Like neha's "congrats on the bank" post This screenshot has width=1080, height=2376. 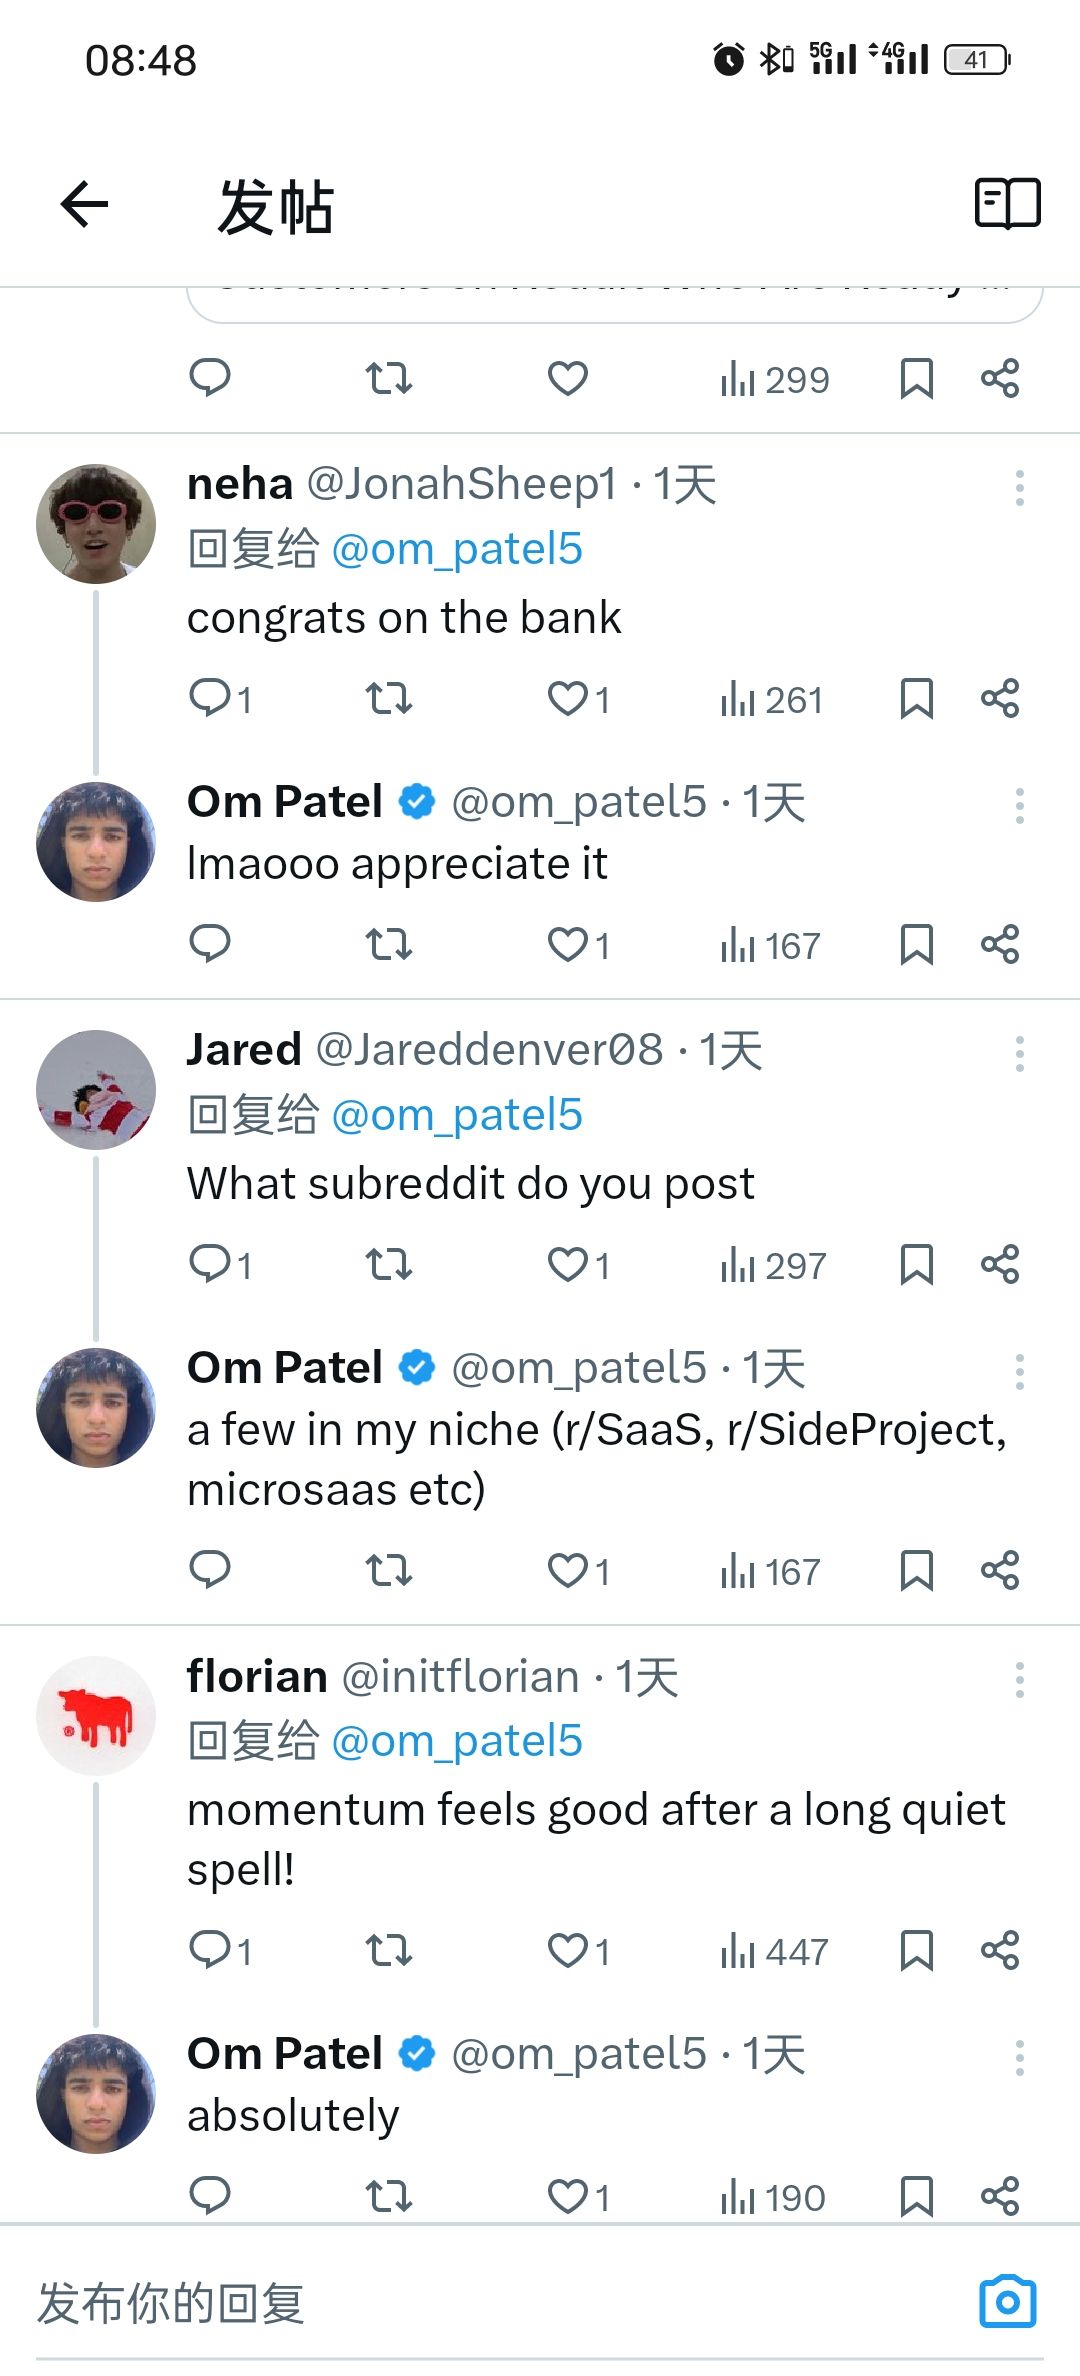coord(568,698)
